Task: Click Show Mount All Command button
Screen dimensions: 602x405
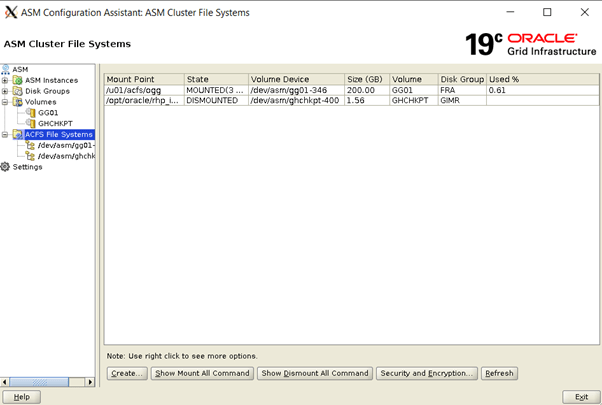Action: [x=201, y=373]
